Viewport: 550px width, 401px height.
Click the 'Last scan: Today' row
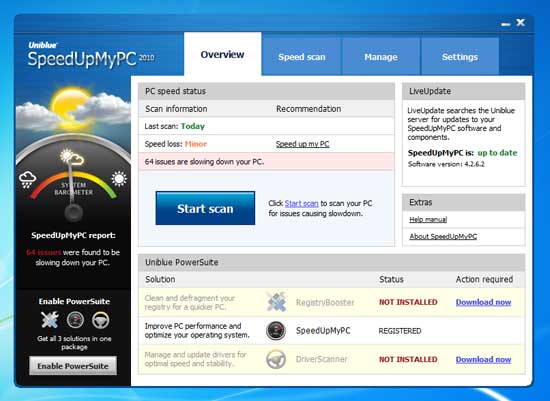(x=267, y=126)
